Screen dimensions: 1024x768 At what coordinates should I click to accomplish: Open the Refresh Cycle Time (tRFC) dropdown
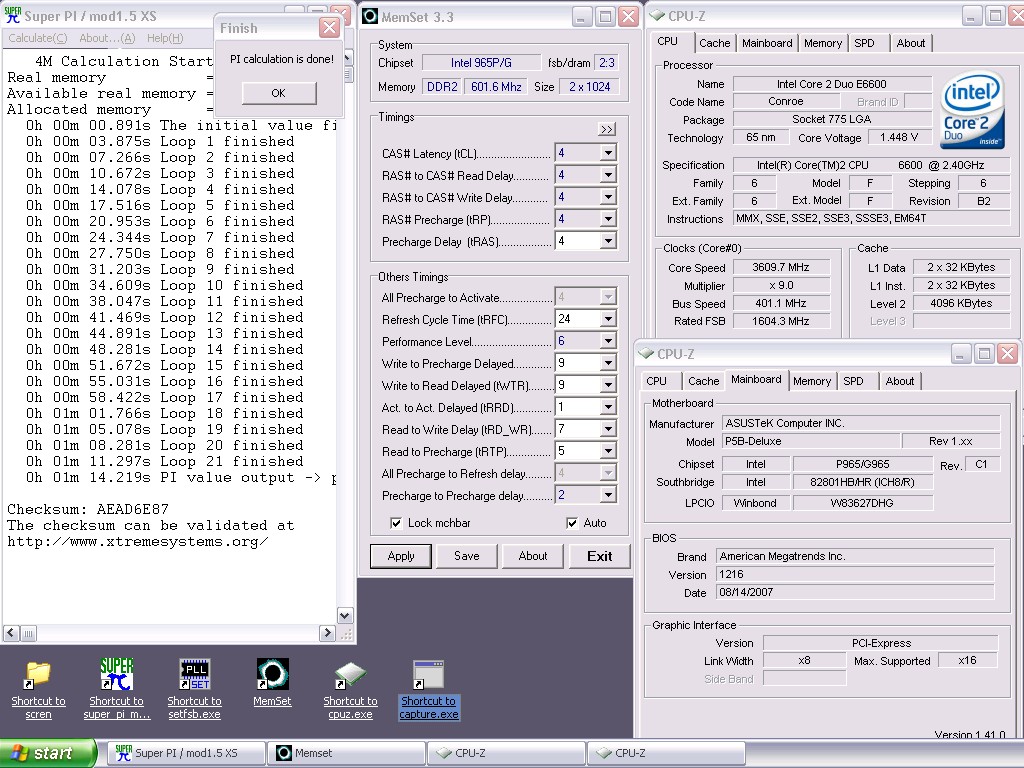608,319
